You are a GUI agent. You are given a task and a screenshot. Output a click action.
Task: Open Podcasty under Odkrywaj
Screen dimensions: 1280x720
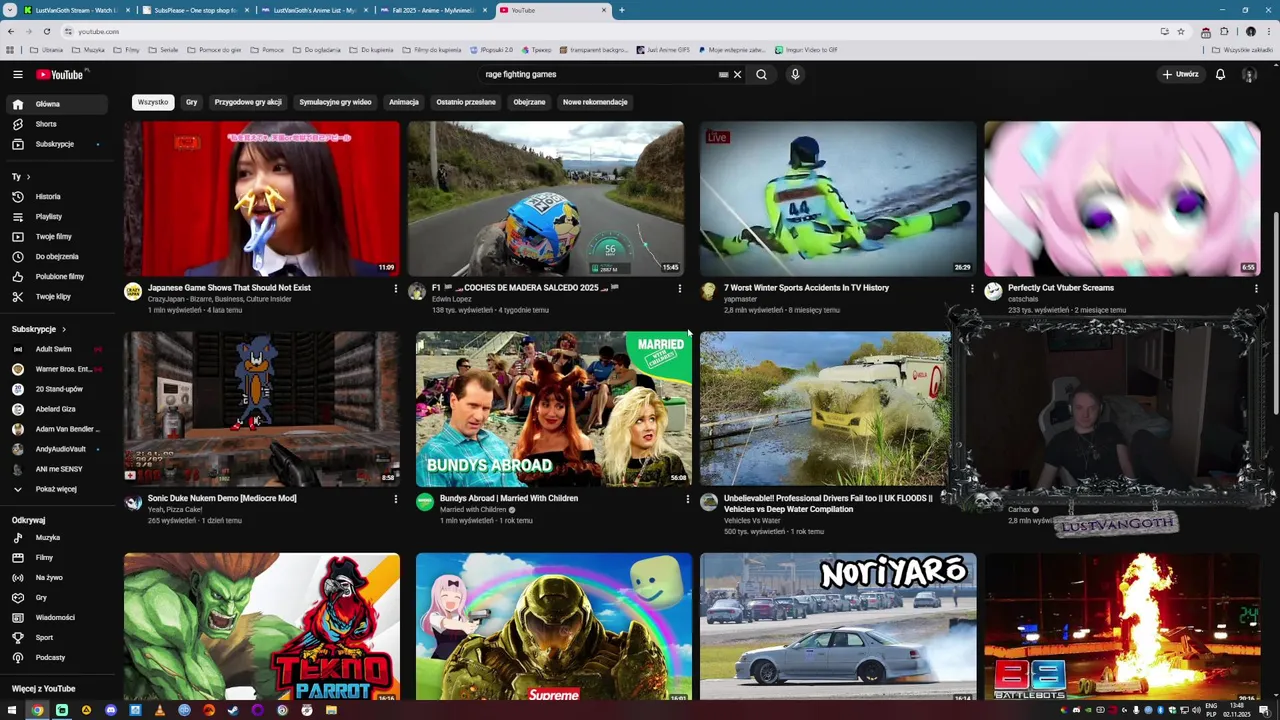(x=56, y=658)
